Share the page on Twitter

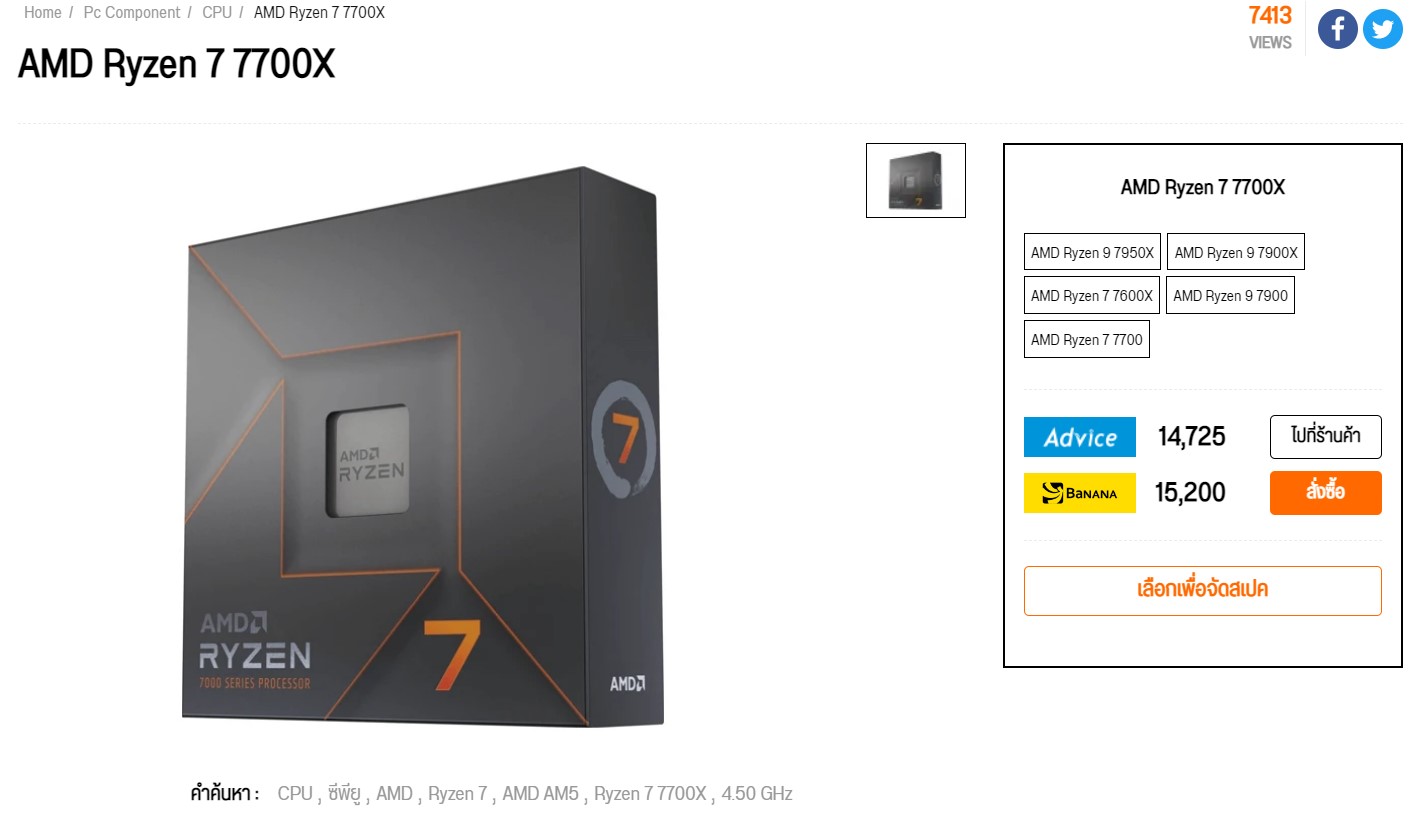click(1383, 29)
